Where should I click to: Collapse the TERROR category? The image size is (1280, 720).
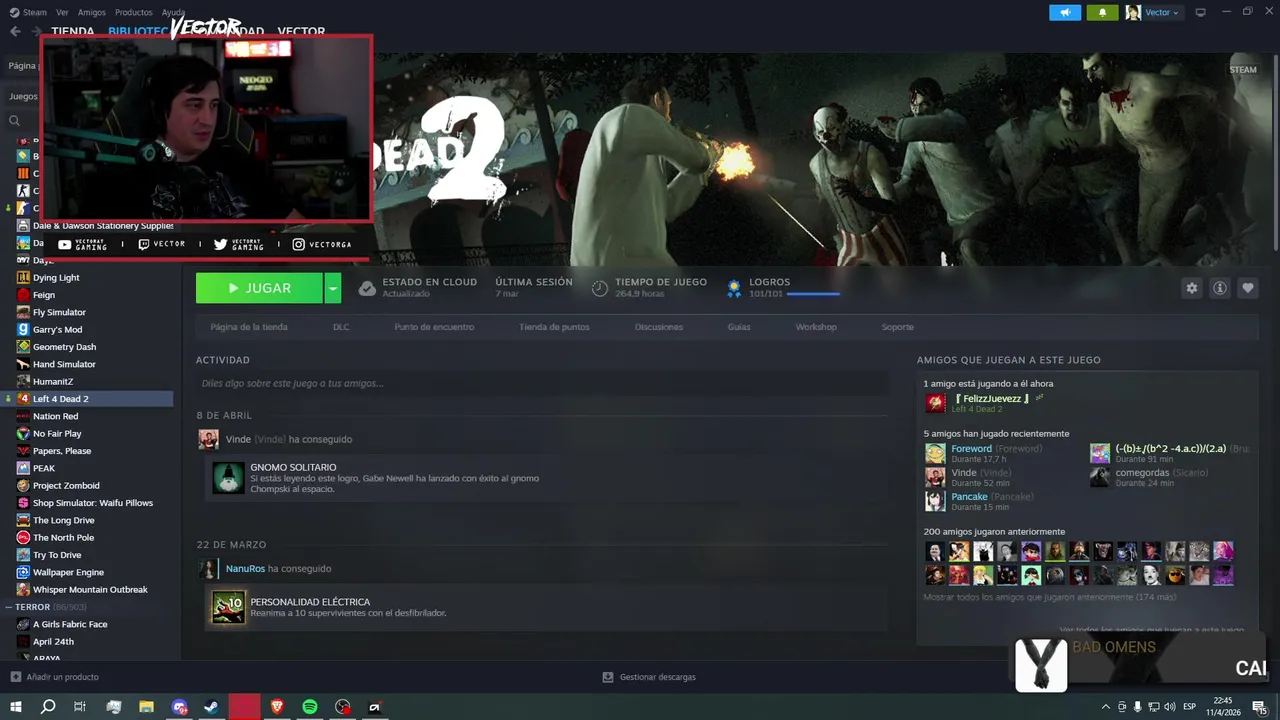point(8,607)
